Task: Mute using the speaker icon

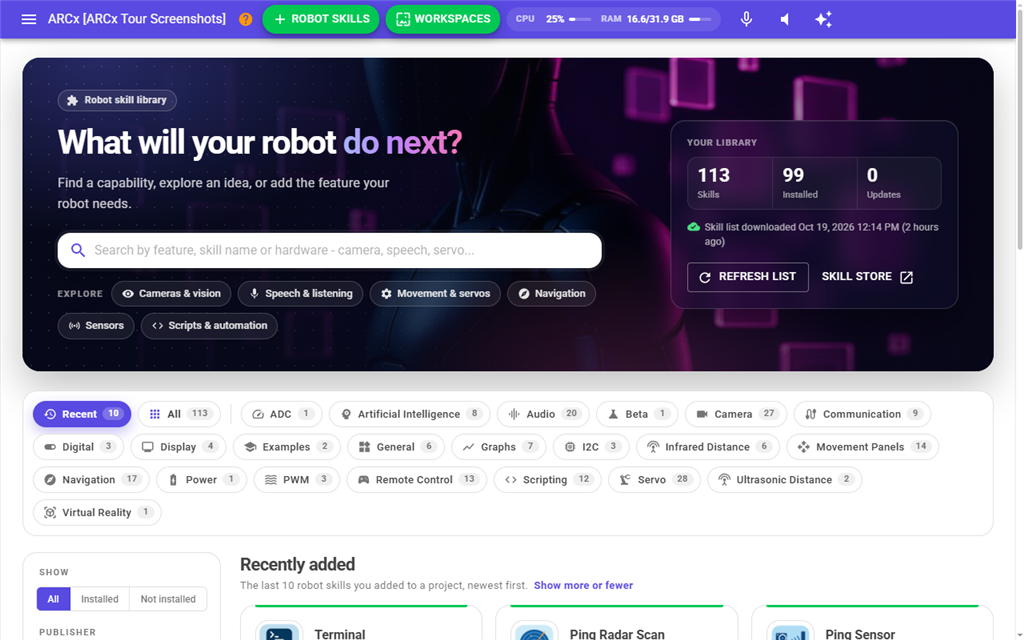Action: coord(785,19)
